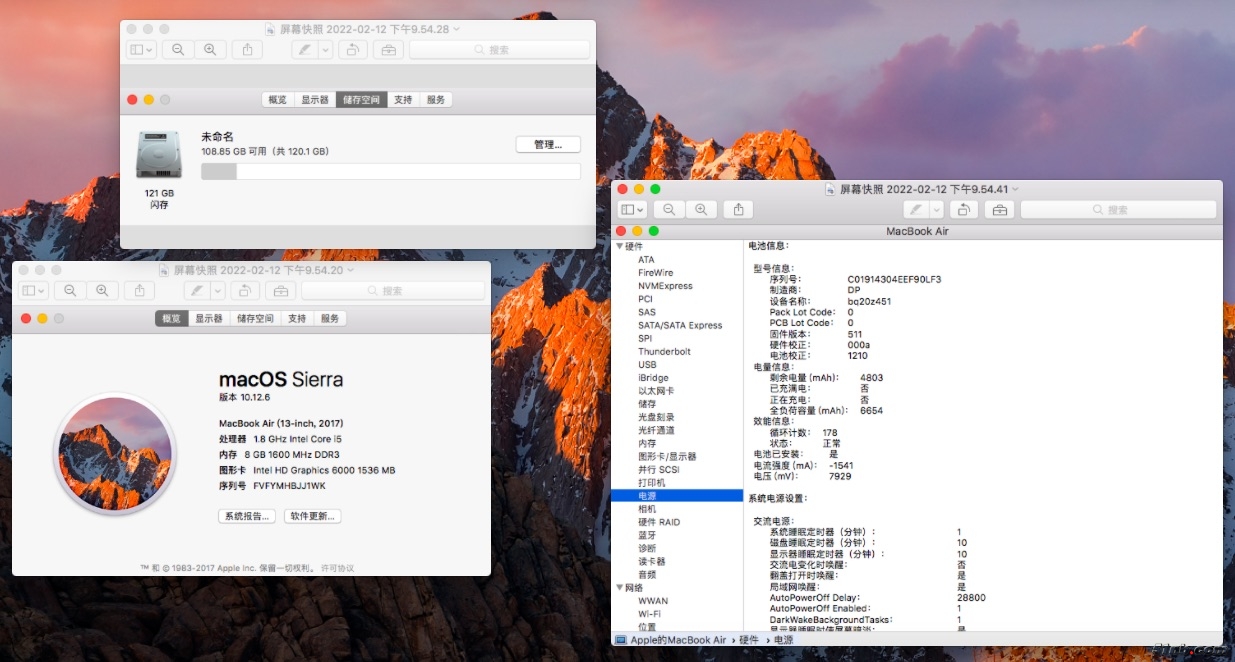Open the markup dropdown arrow in the 9.54.28 window
Screen dimensions: 1235x662
(325, 49)
